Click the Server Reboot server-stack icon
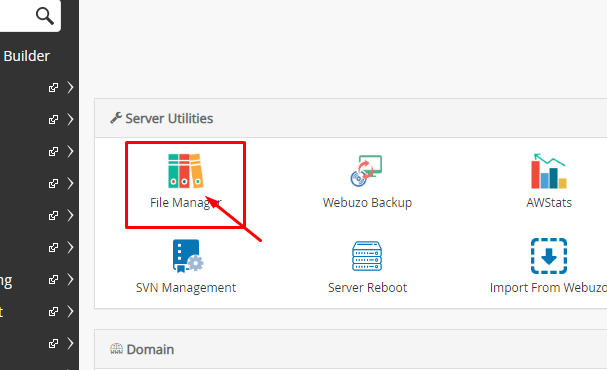This screenshot has height=370, width=607. pyautogui.click(x=367, y=256)
